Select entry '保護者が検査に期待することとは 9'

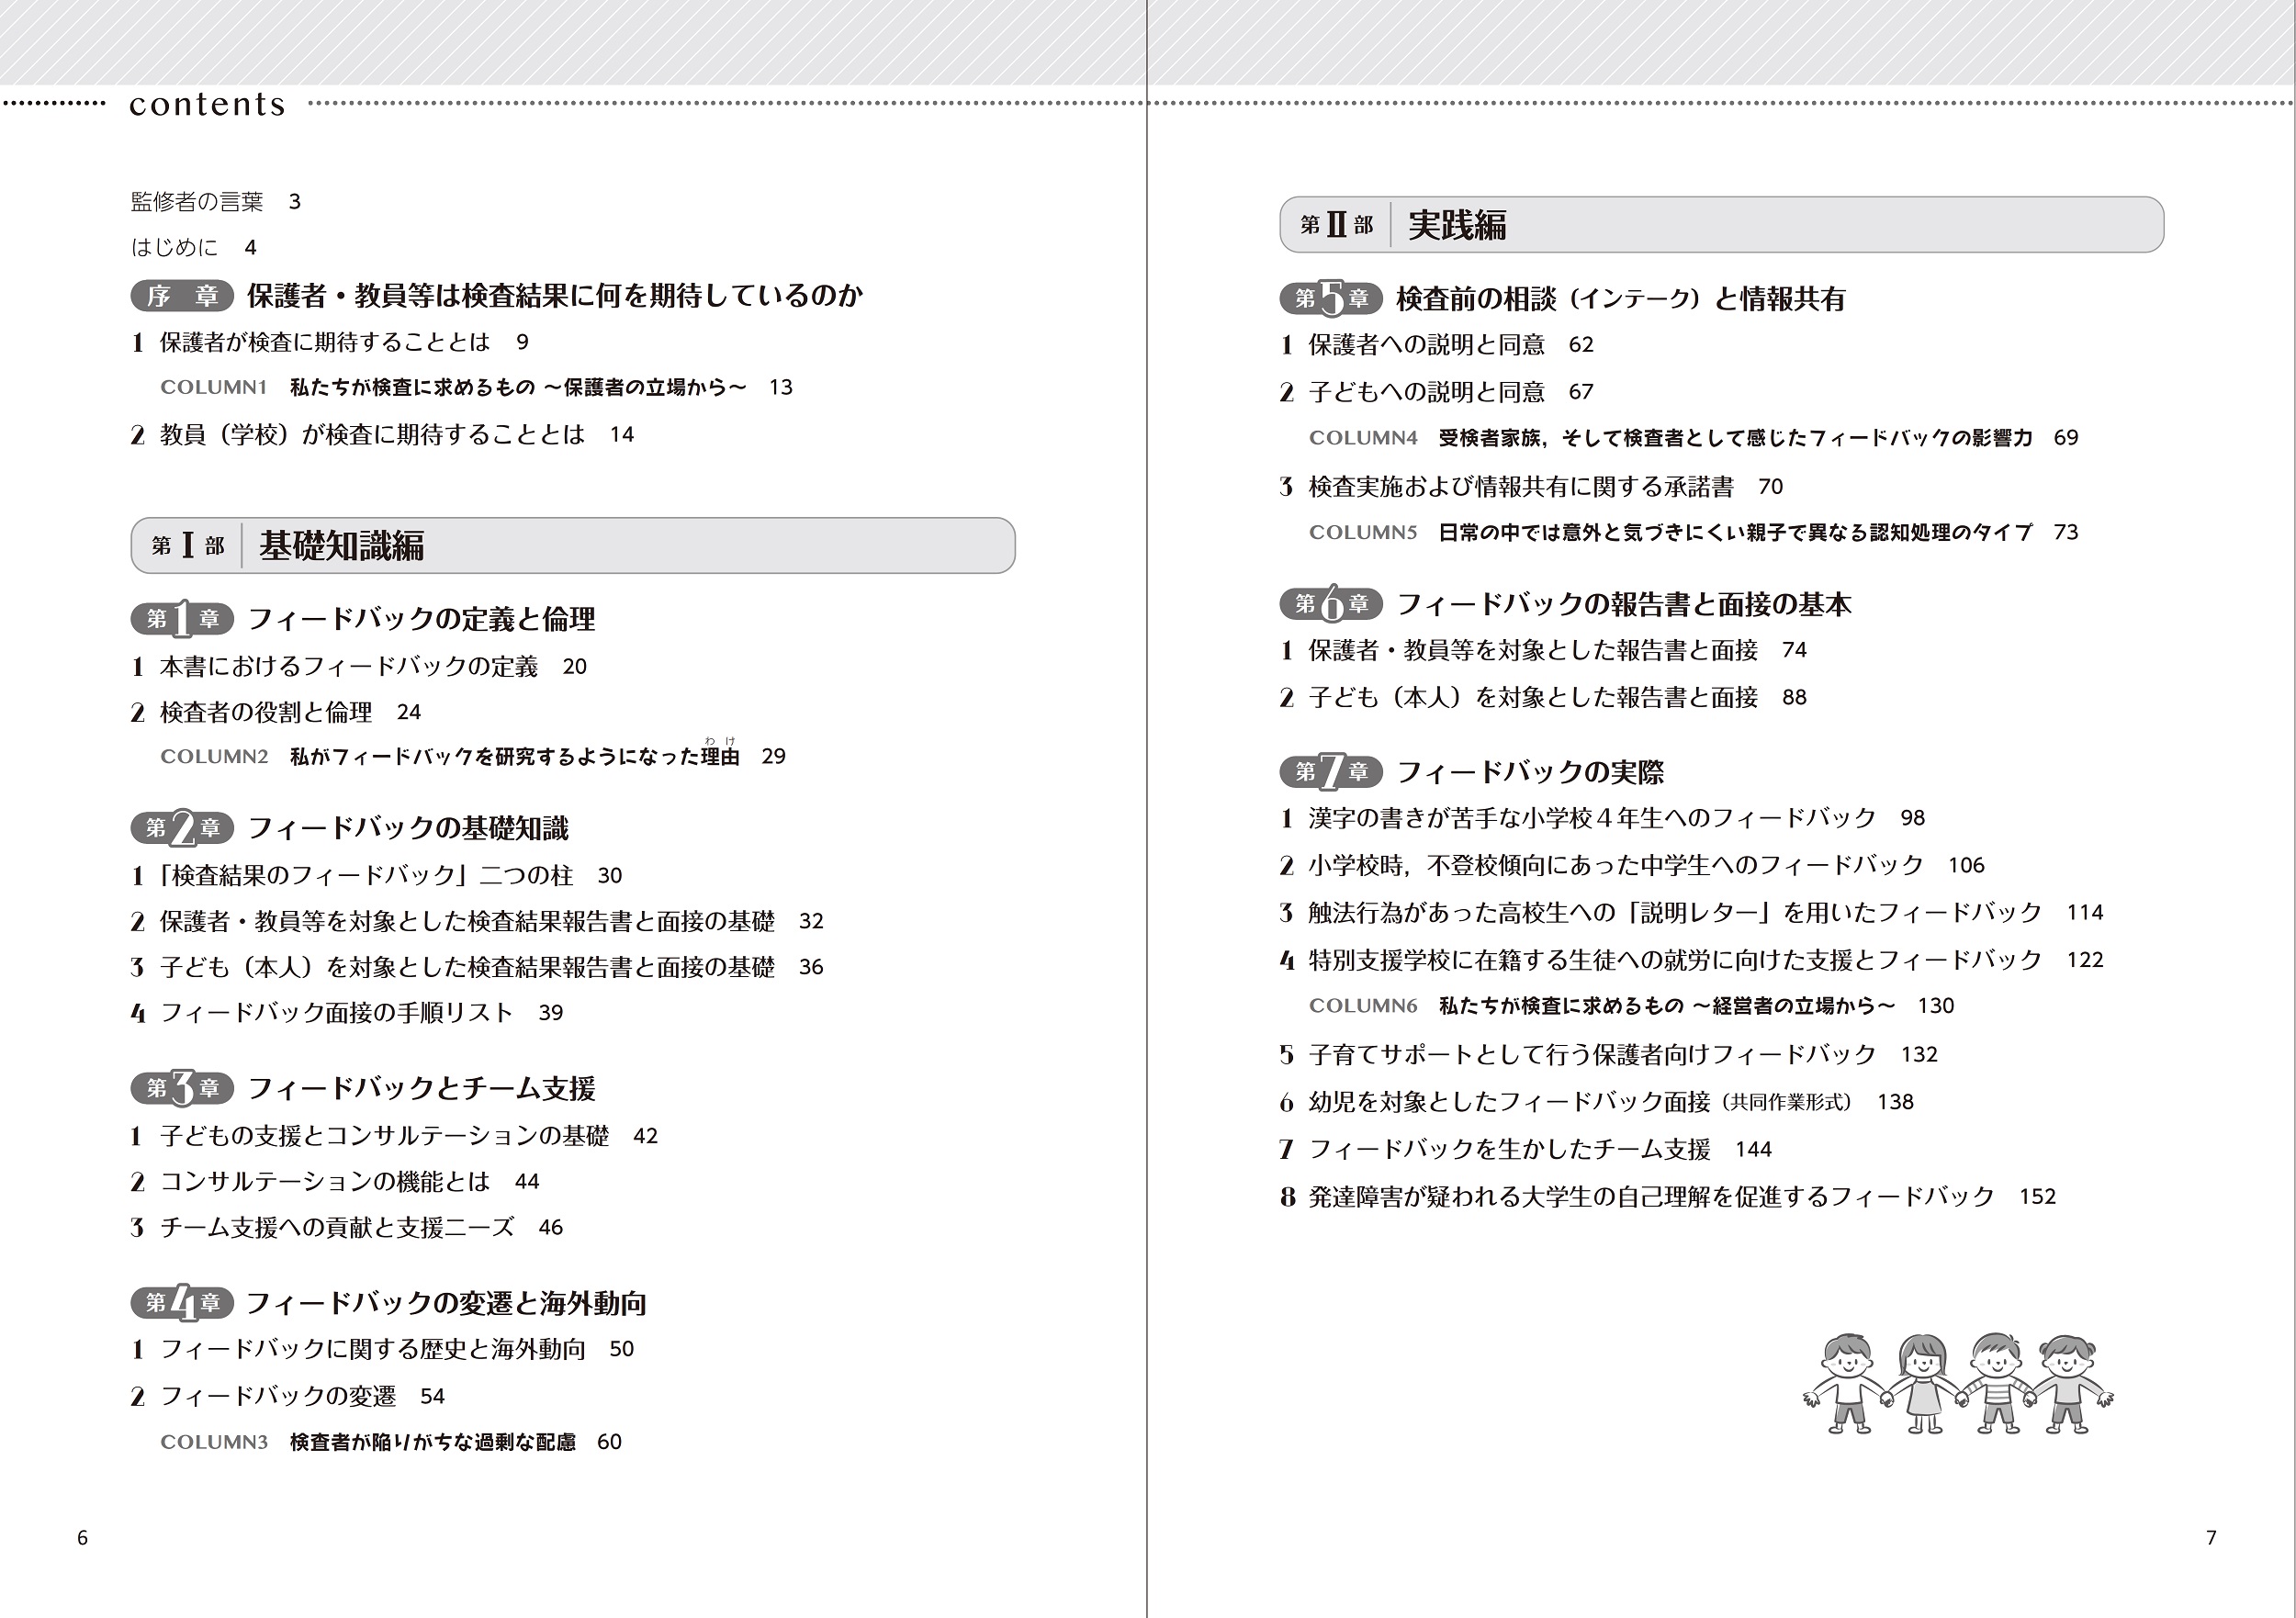330,343
